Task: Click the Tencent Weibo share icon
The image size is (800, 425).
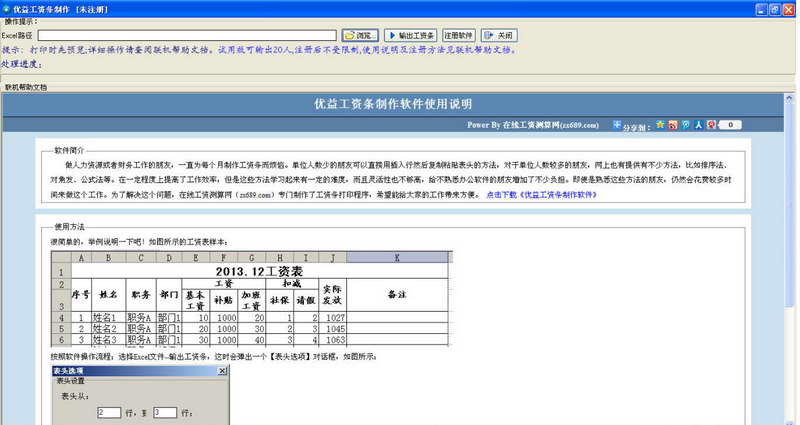Action: coord(686,124)
